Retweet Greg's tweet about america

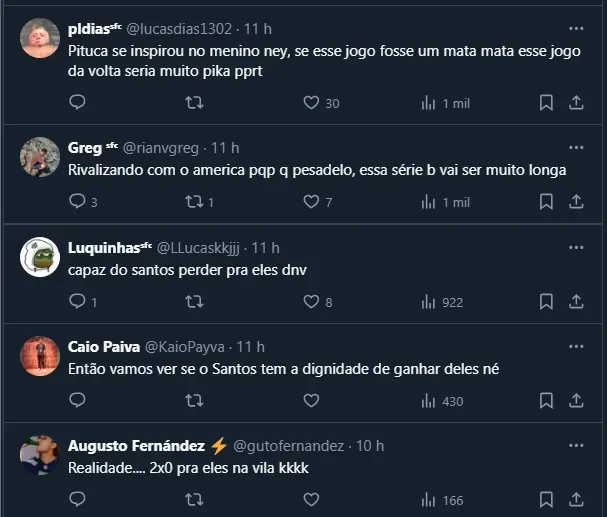(x=195, y=202)
